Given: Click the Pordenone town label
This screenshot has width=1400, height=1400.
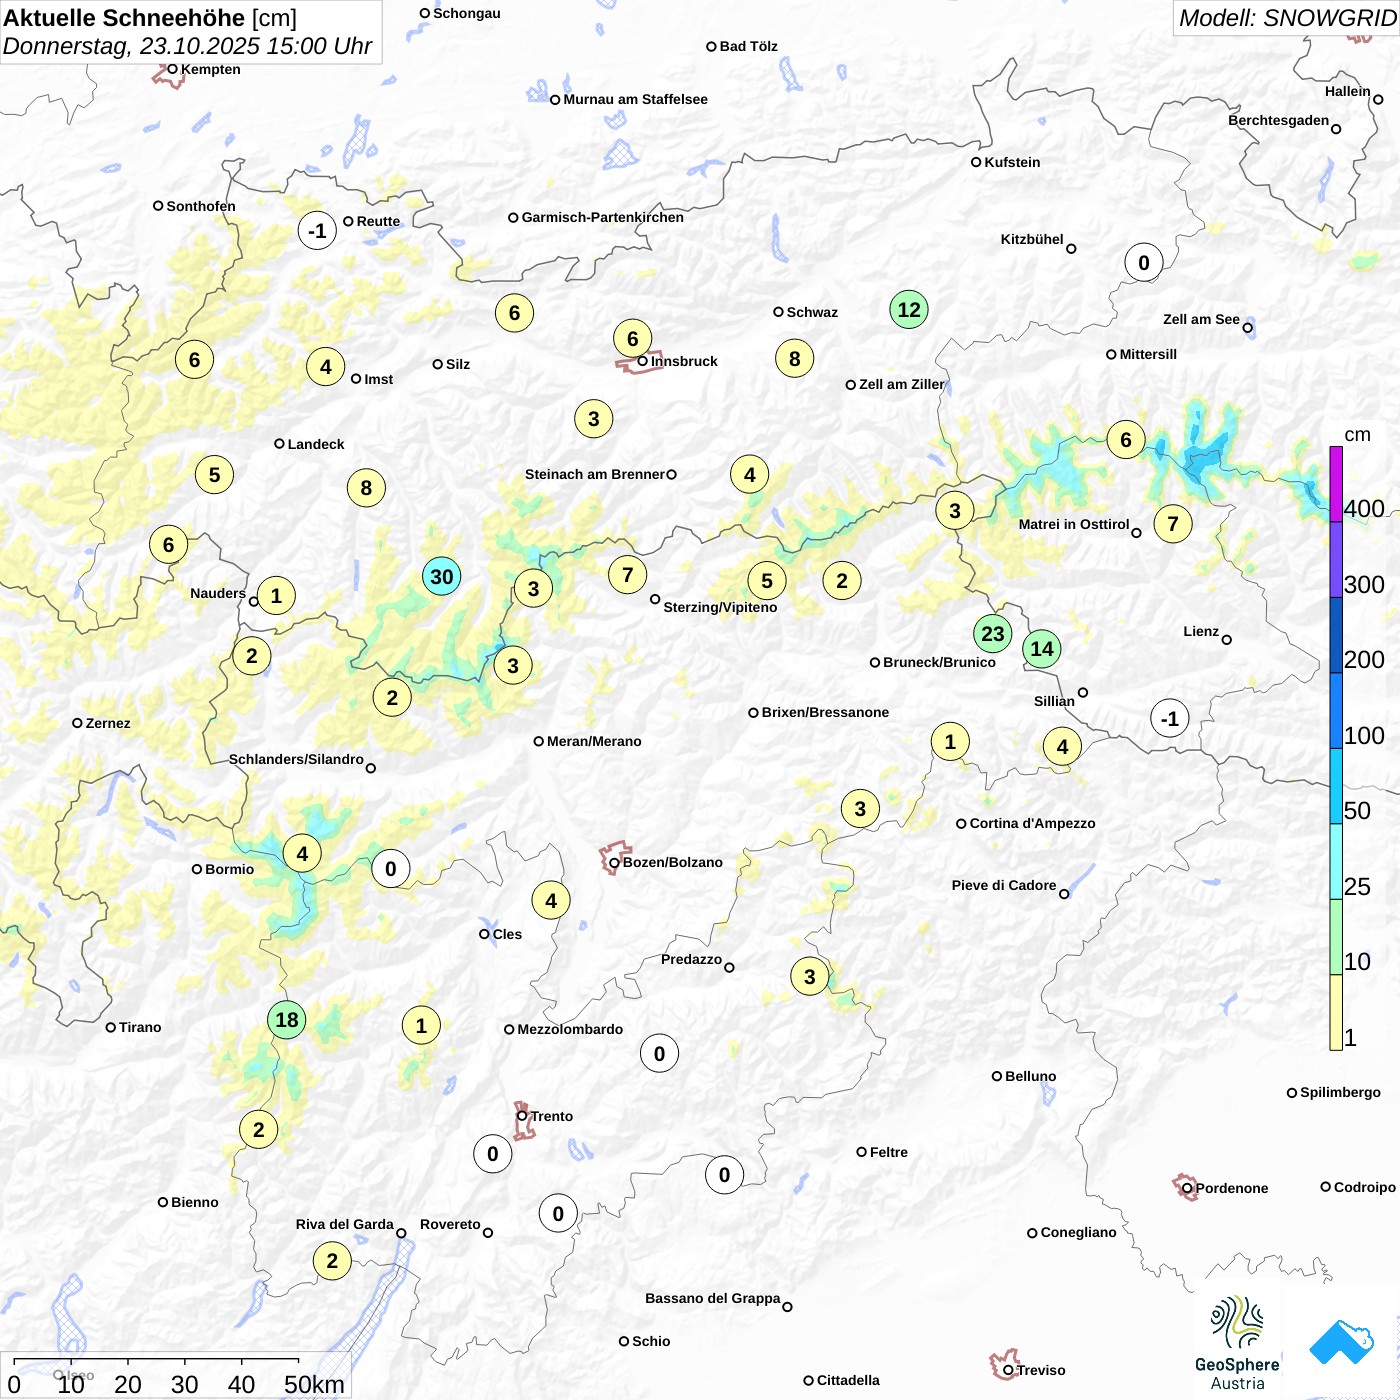Looking at the screenshot, I should (x=1232, y=1188).
